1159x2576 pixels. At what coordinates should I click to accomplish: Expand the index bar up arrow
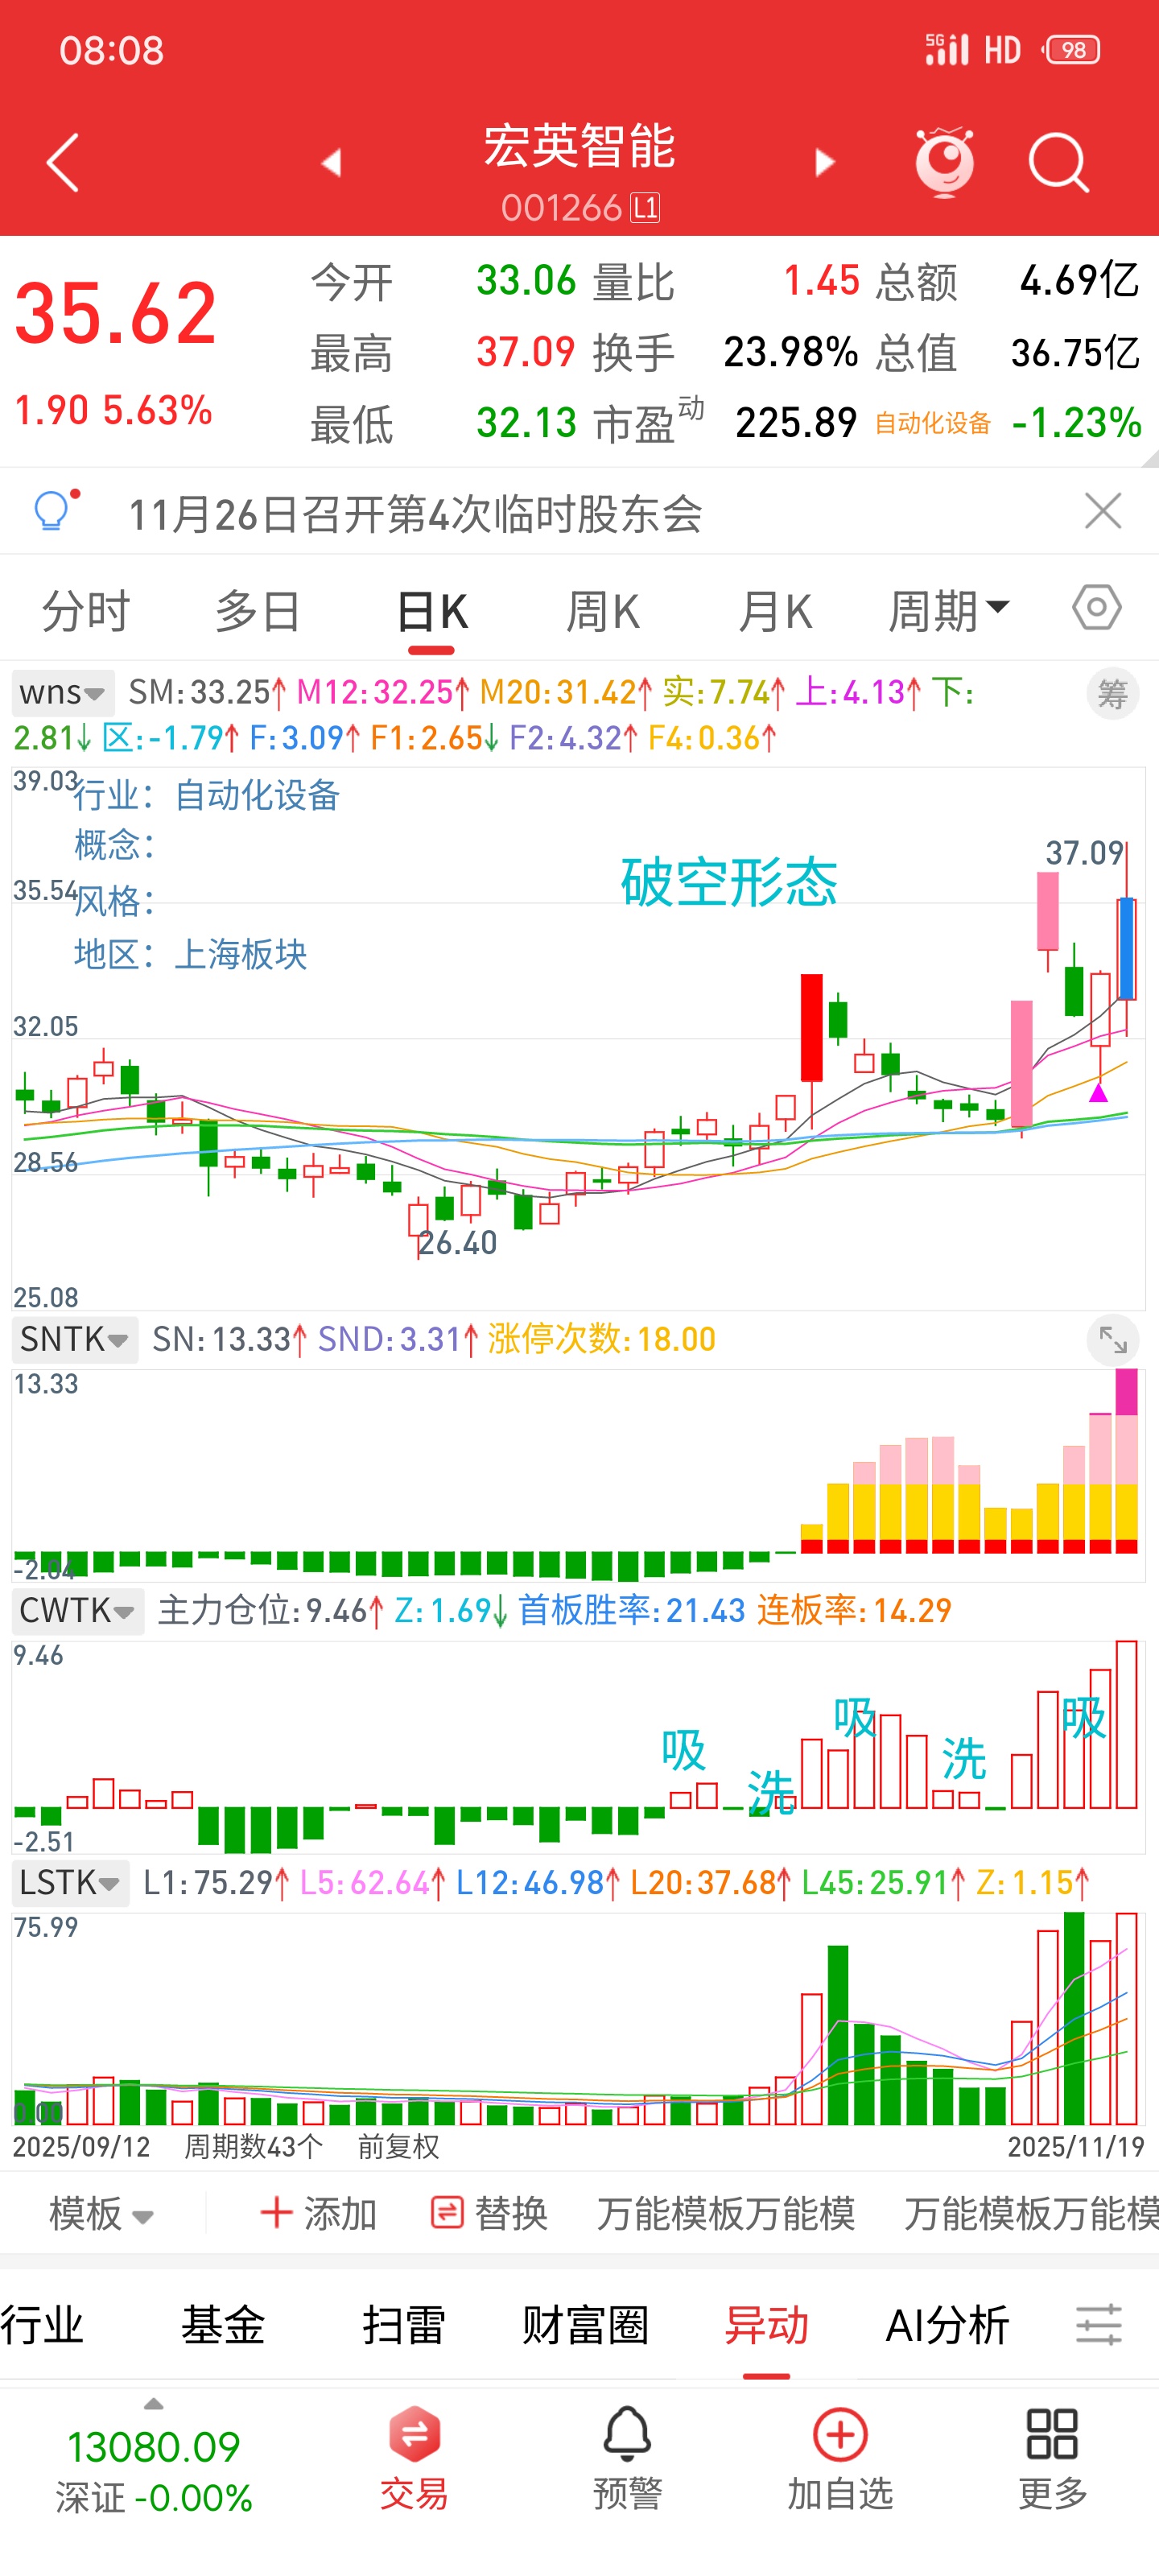153,2404
